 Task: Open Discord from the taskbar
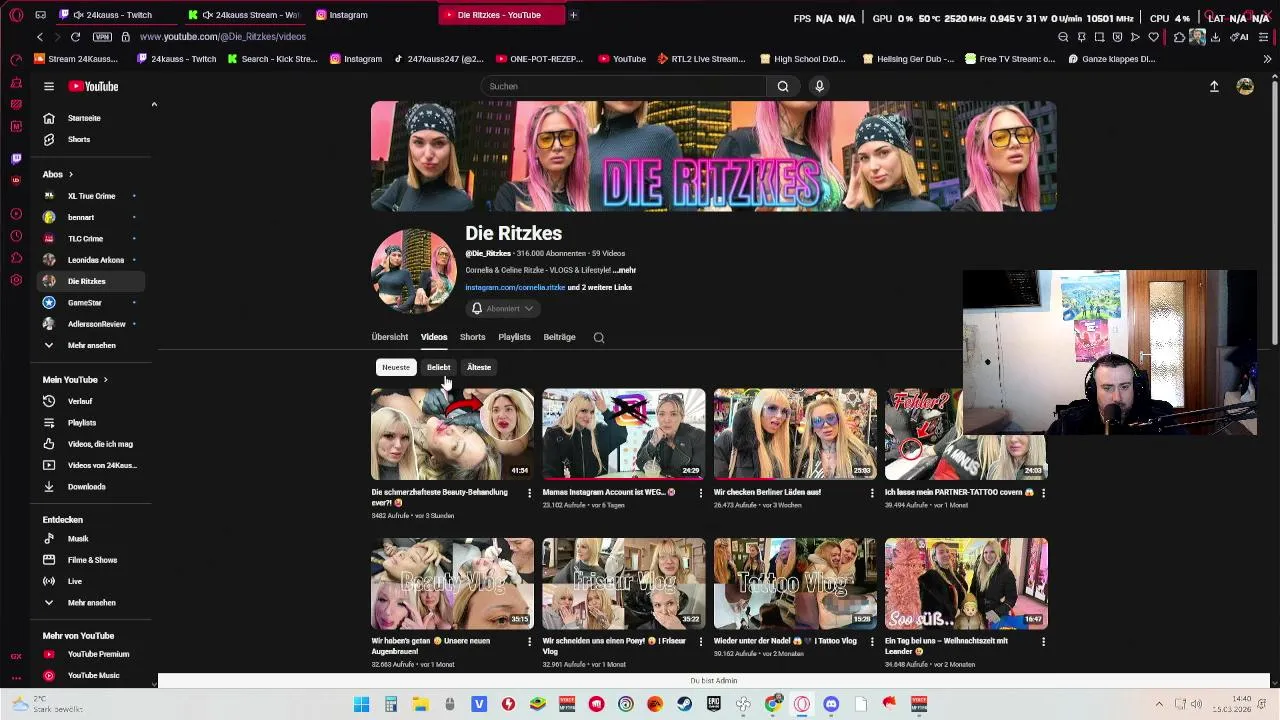coord(831,704)
